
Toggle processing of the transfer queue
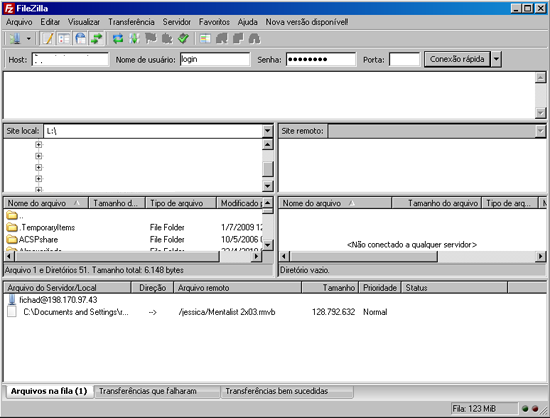tap(134, 39)
